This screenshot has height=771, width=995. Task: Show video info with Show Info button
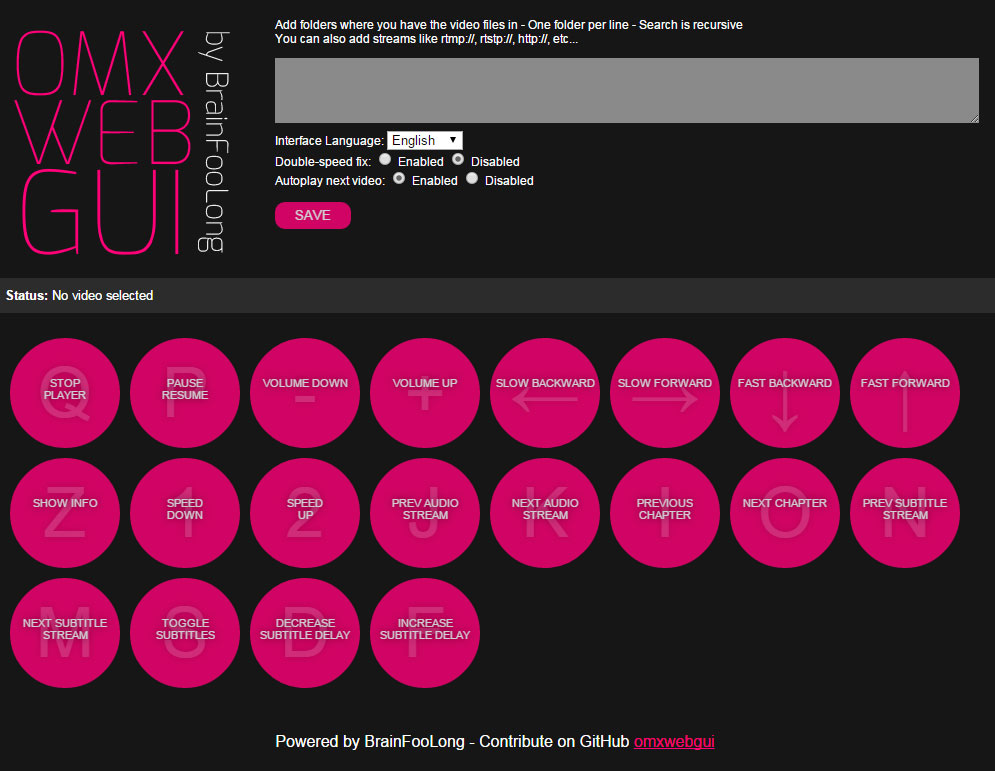65,513
